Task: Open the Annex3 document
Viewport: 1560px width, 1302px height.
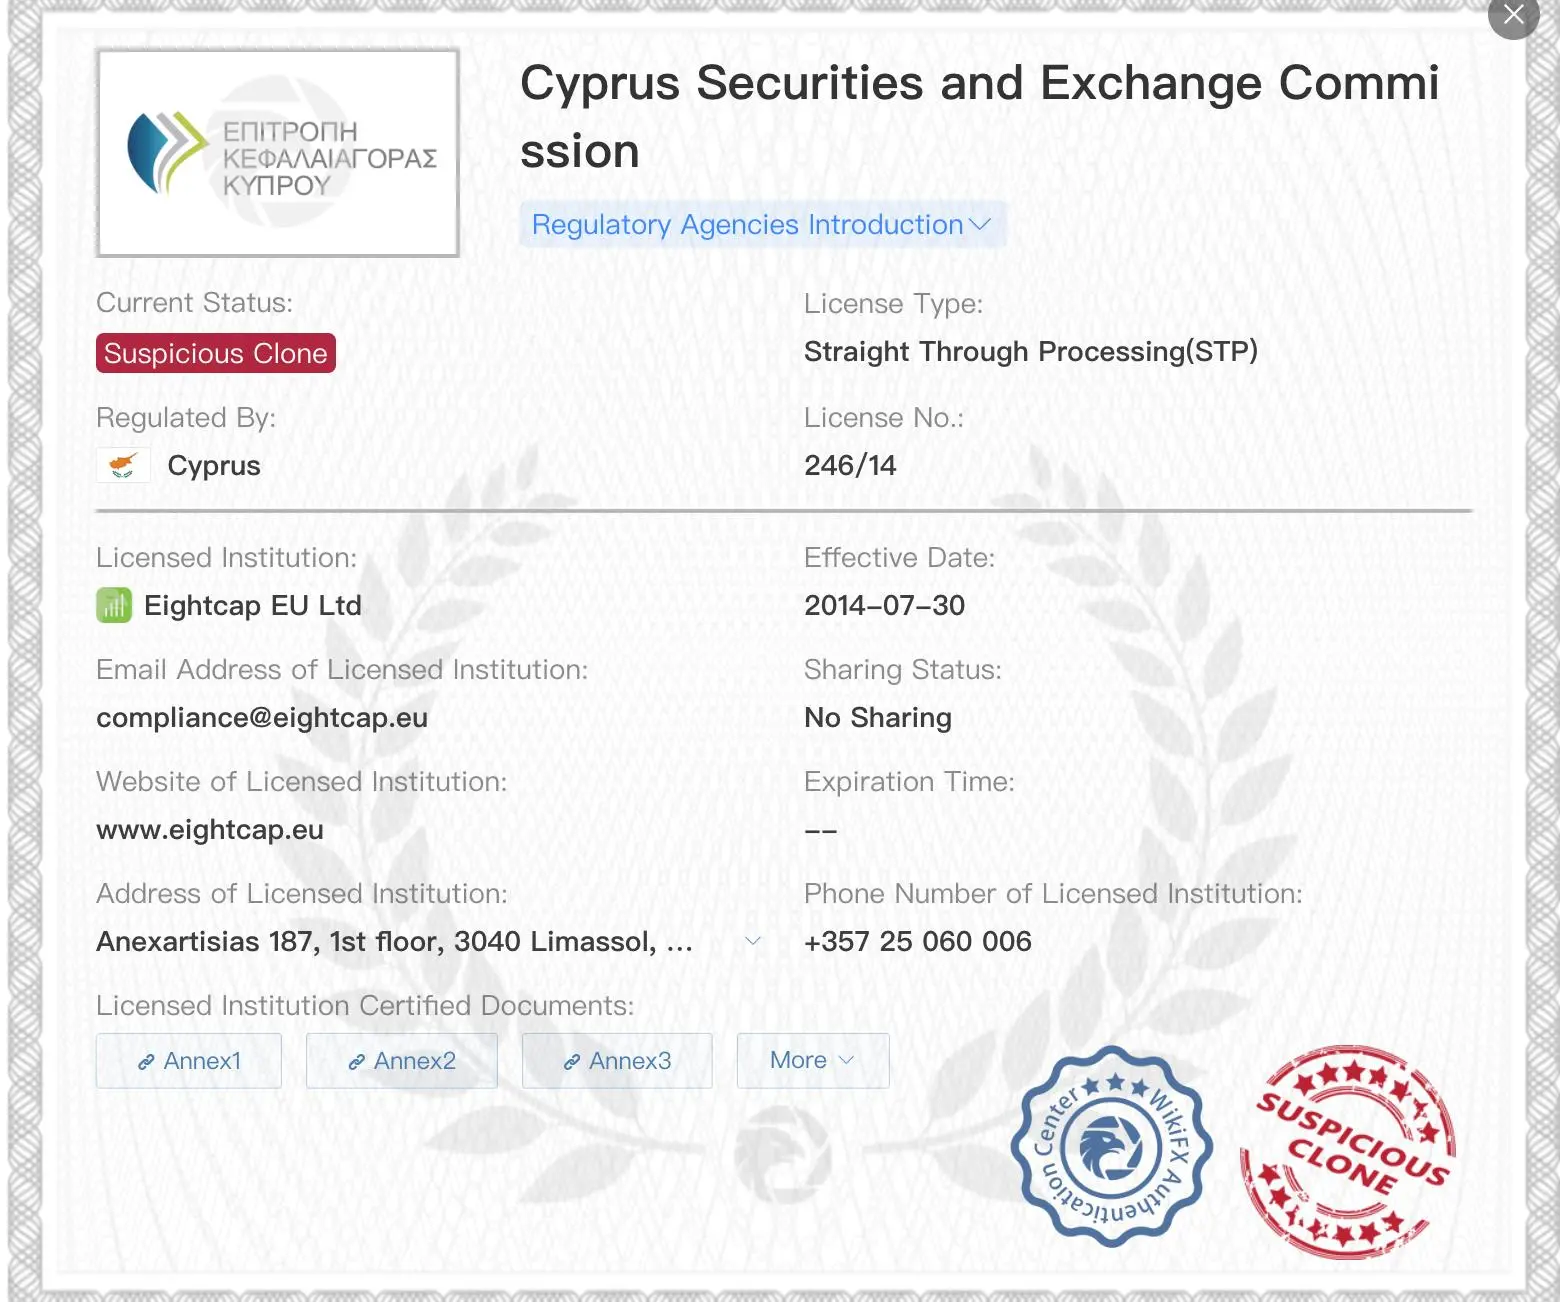Action: point(617,1061)
